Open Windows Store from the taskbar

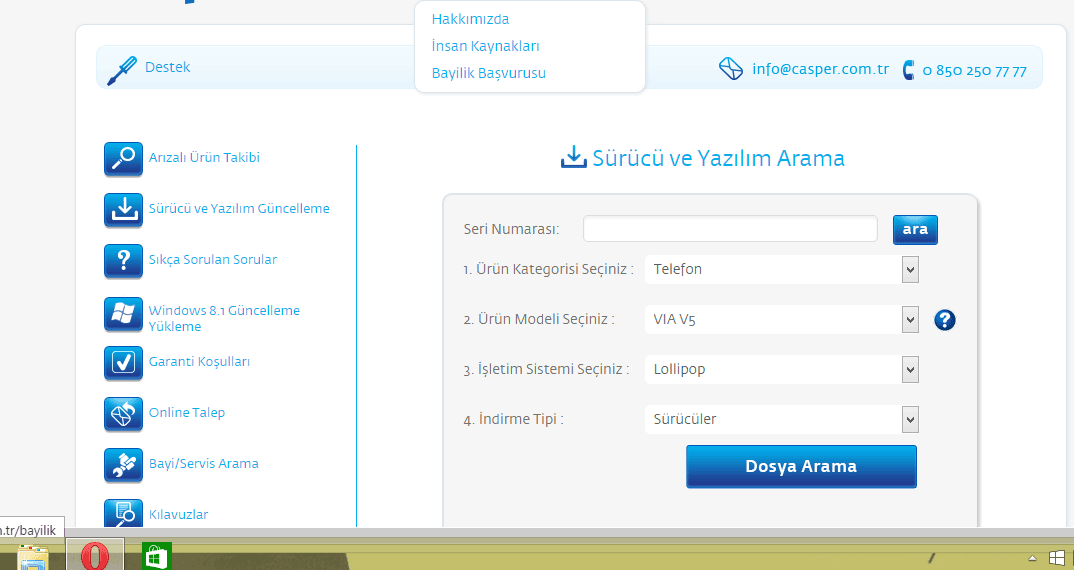click(157, 556)
